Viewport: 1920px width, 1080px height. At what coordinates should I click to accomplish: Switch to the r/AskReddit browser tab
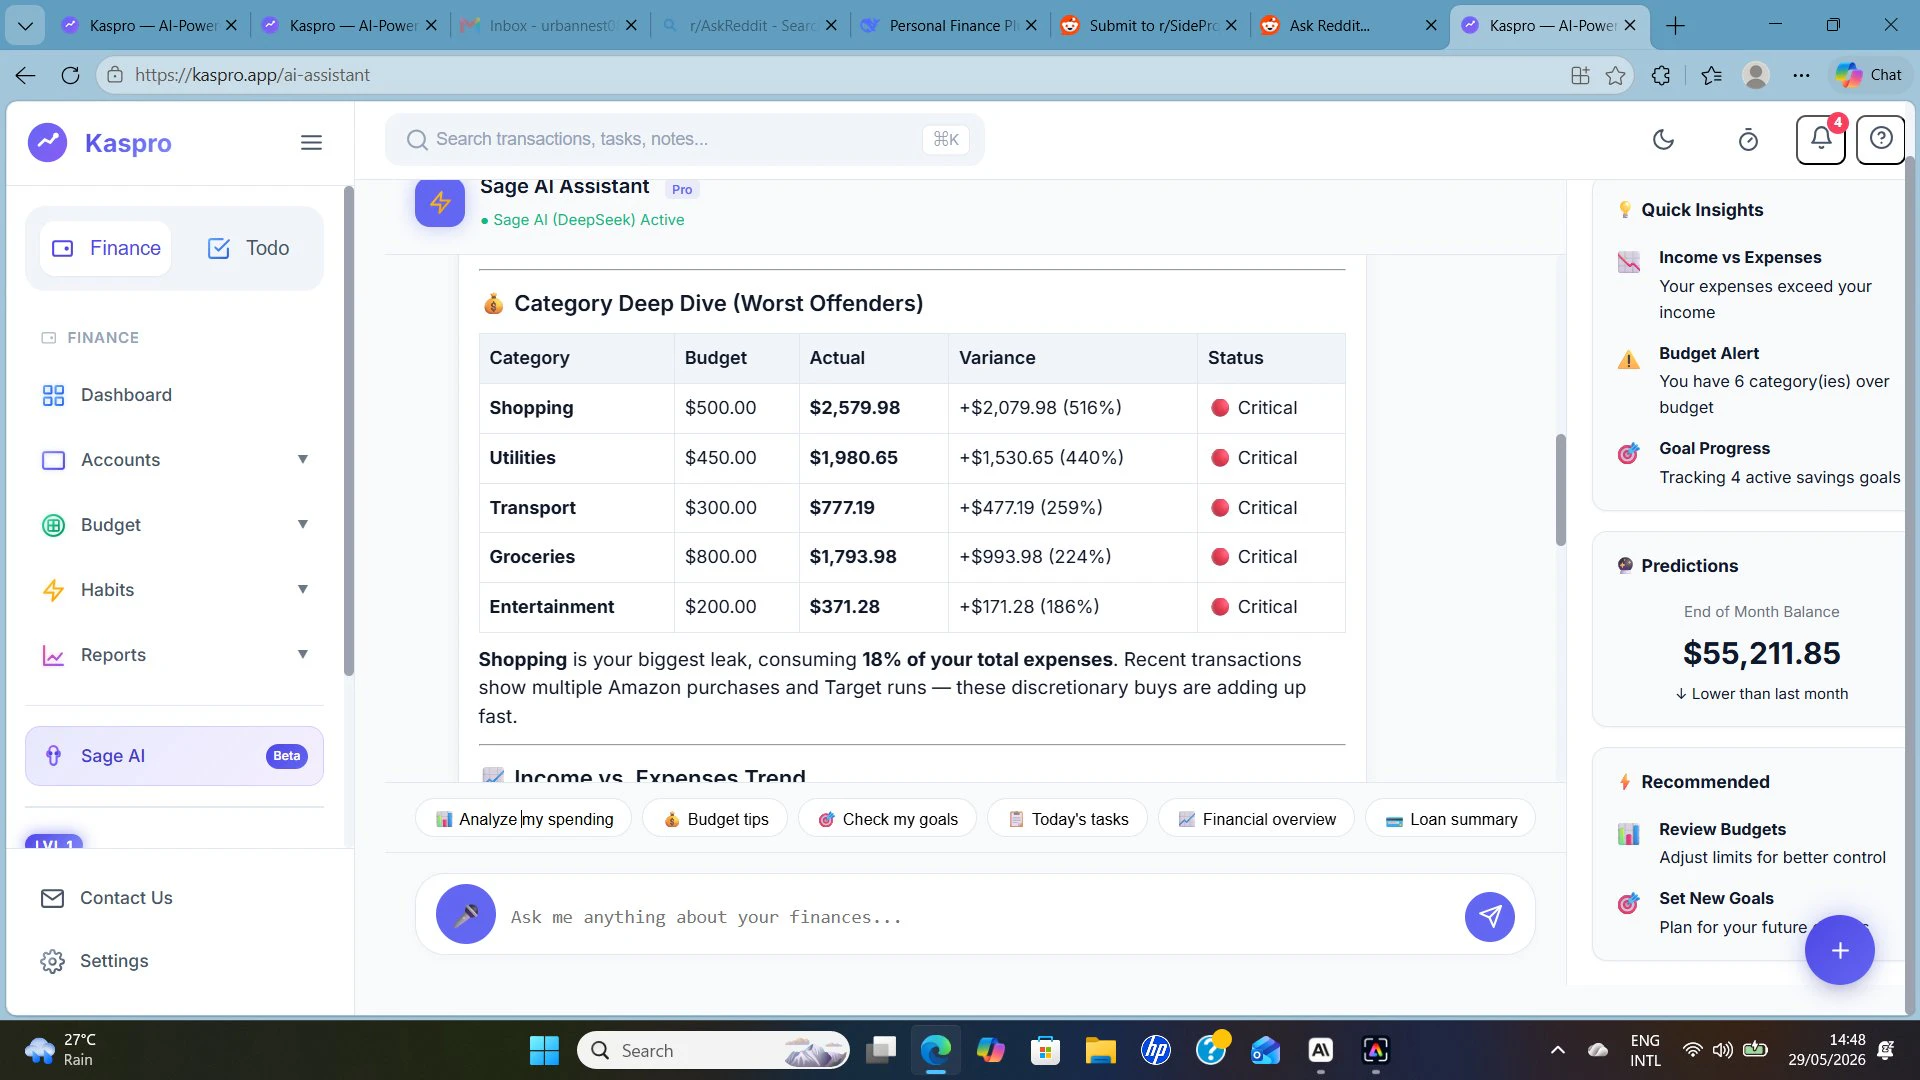point(750,26)
